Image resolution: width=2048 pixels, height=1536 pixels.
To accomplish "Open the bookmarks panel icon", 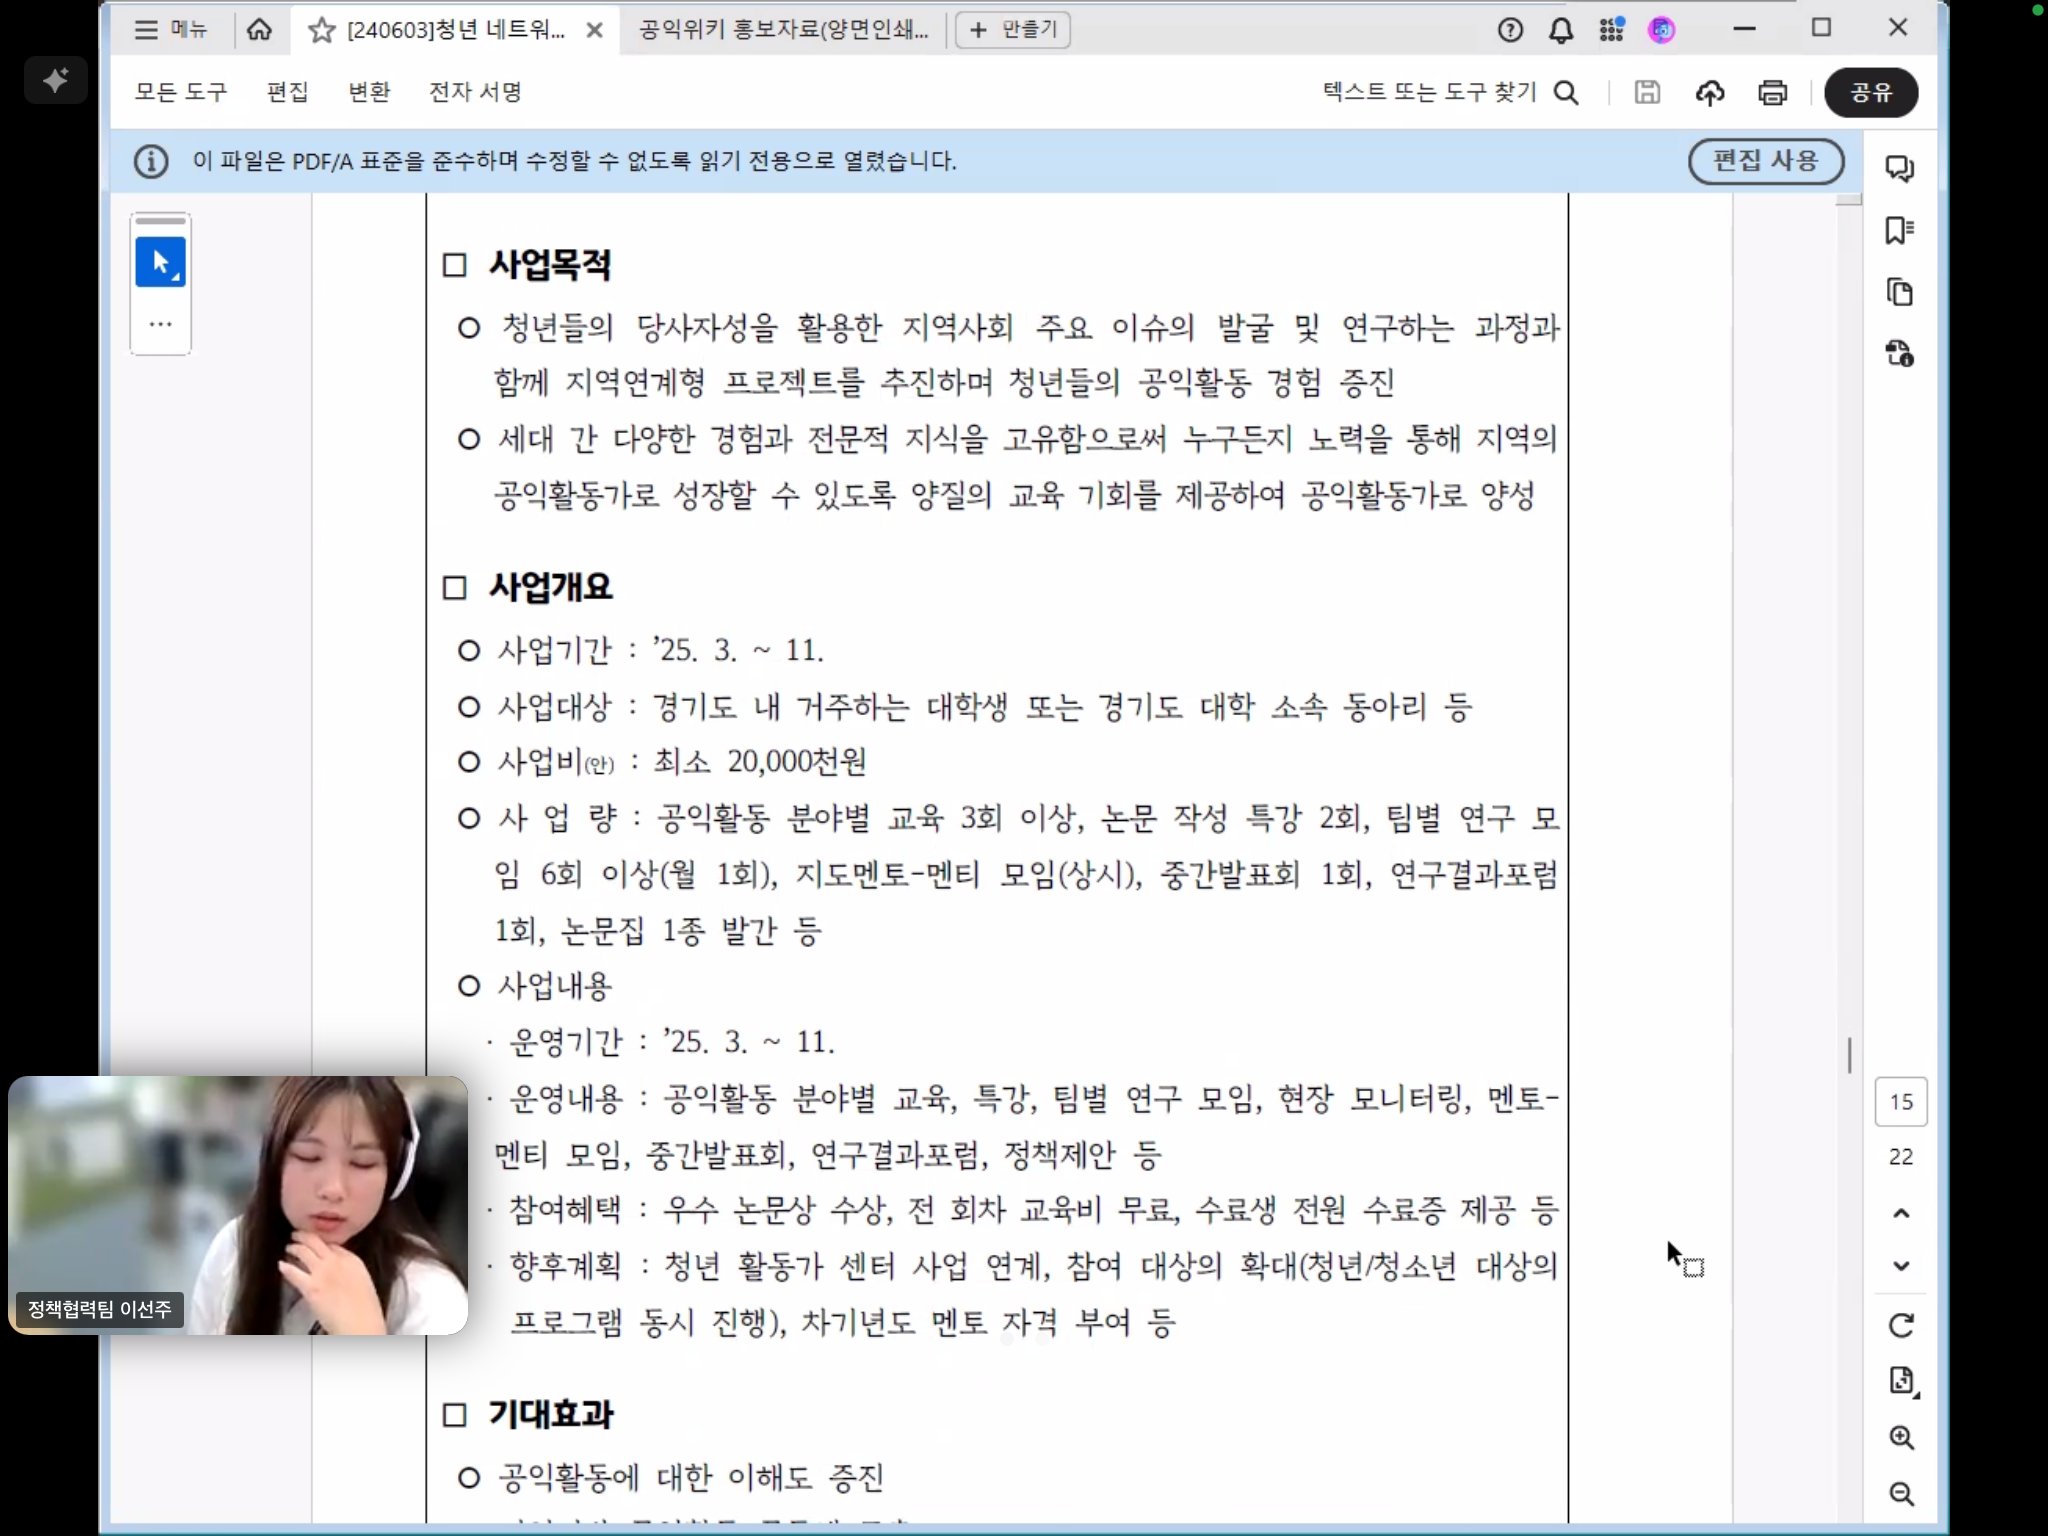I will click(x=1900, y=230).
